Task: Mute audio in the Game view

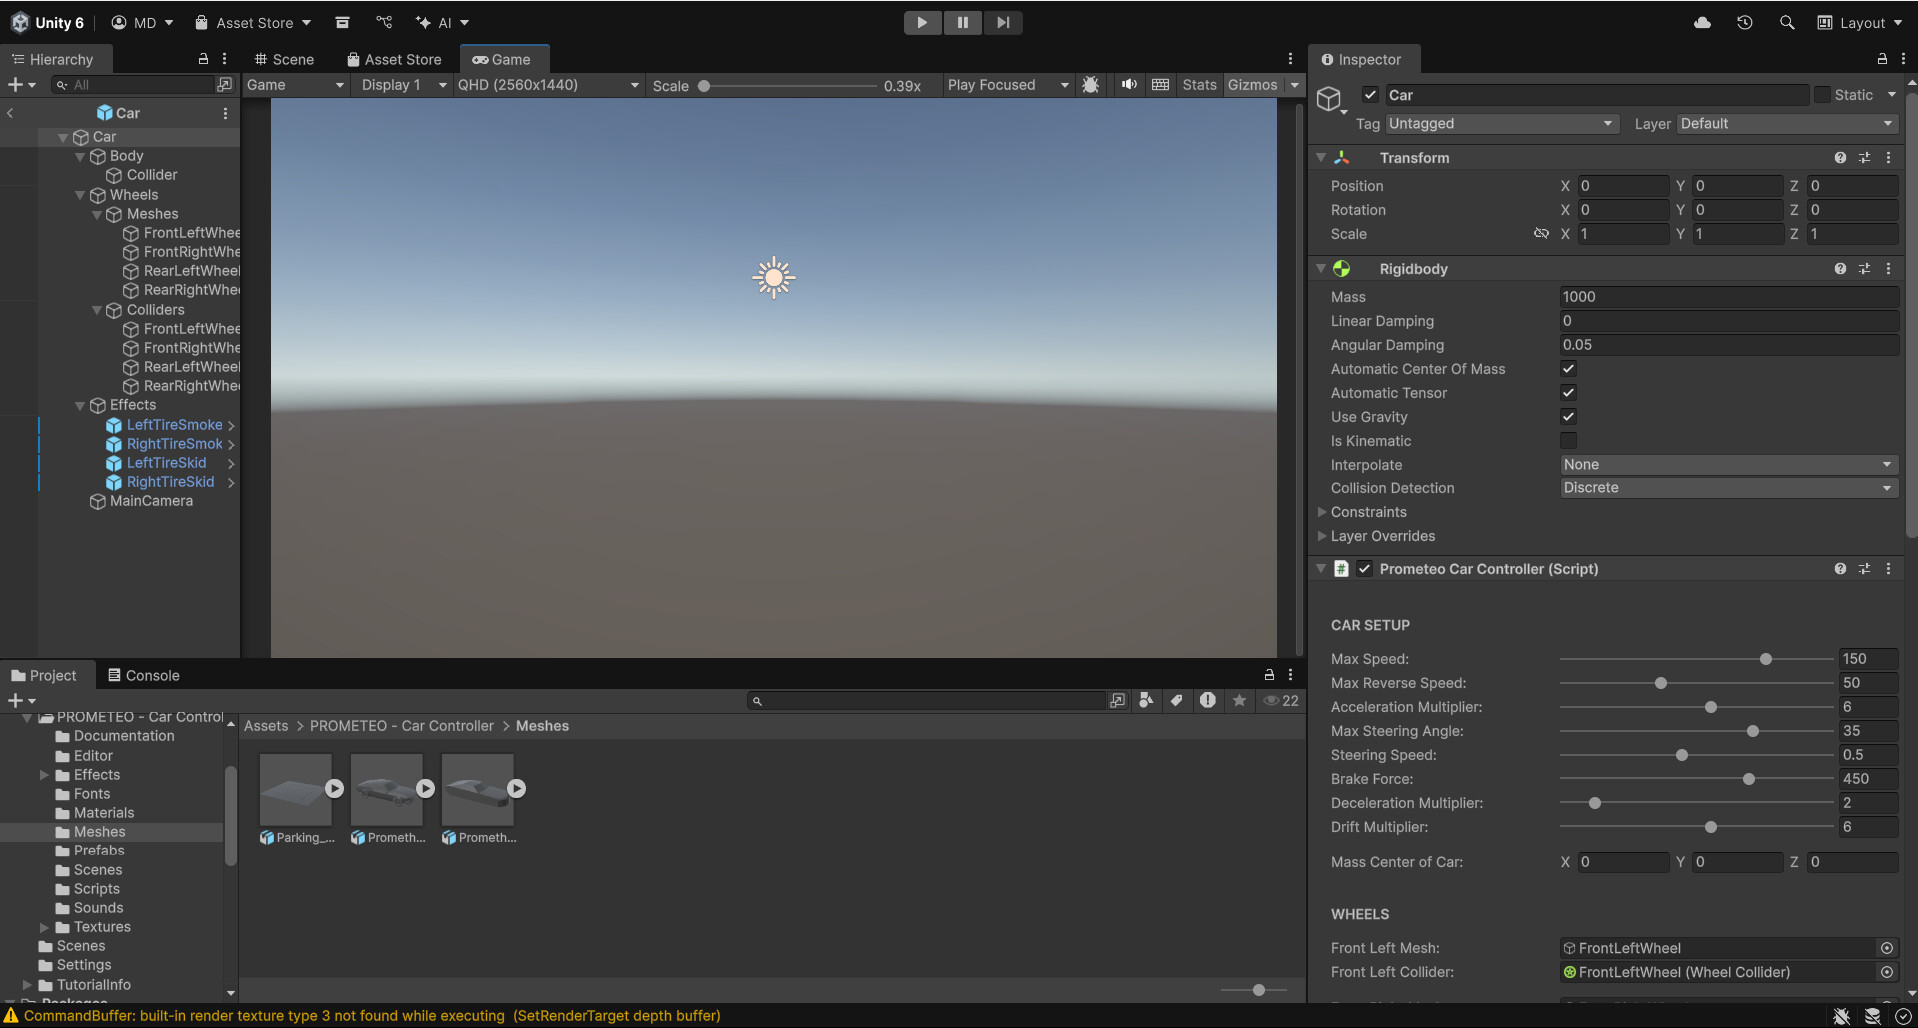Action: pyautogui.click(x=1128, y=85)
